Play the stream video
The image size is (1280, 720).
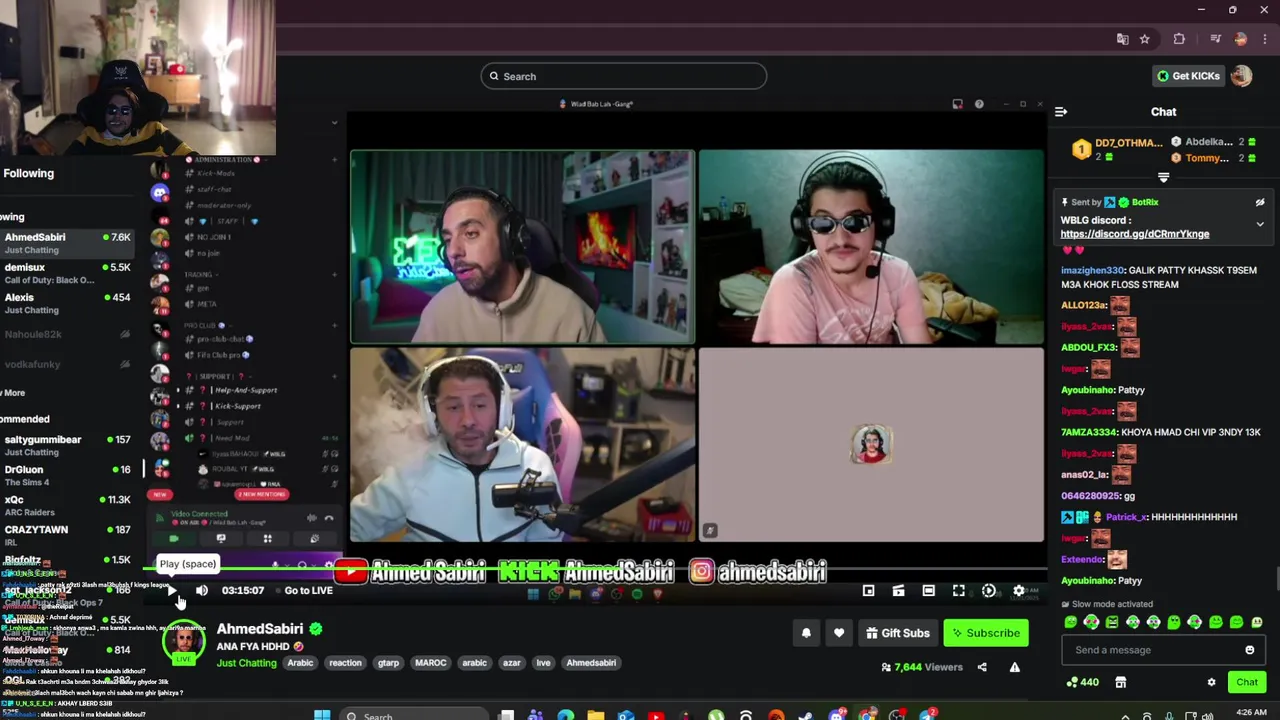pos(172,591)
